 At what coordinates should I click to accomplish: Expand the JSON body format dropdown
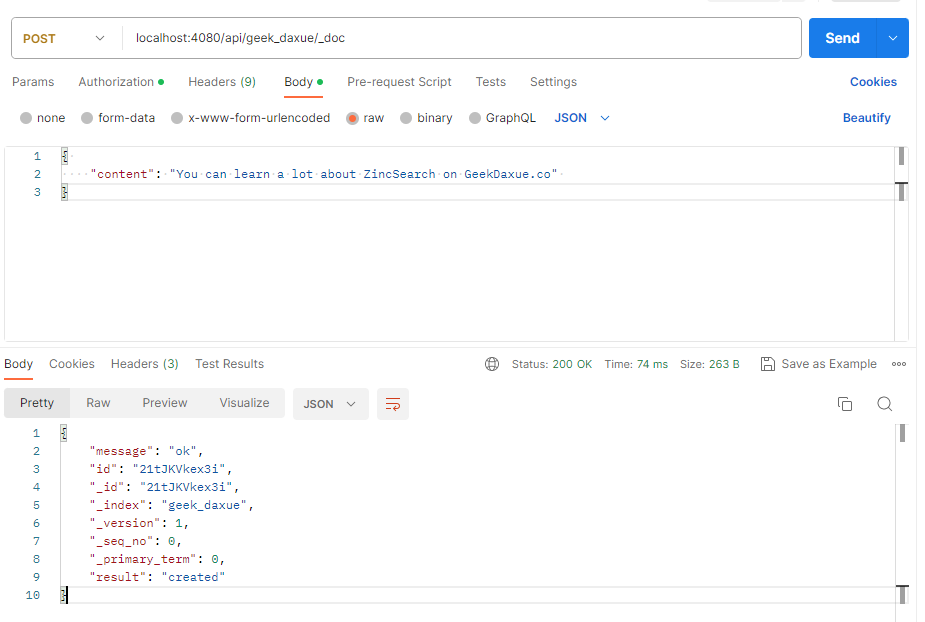point(582,118)
